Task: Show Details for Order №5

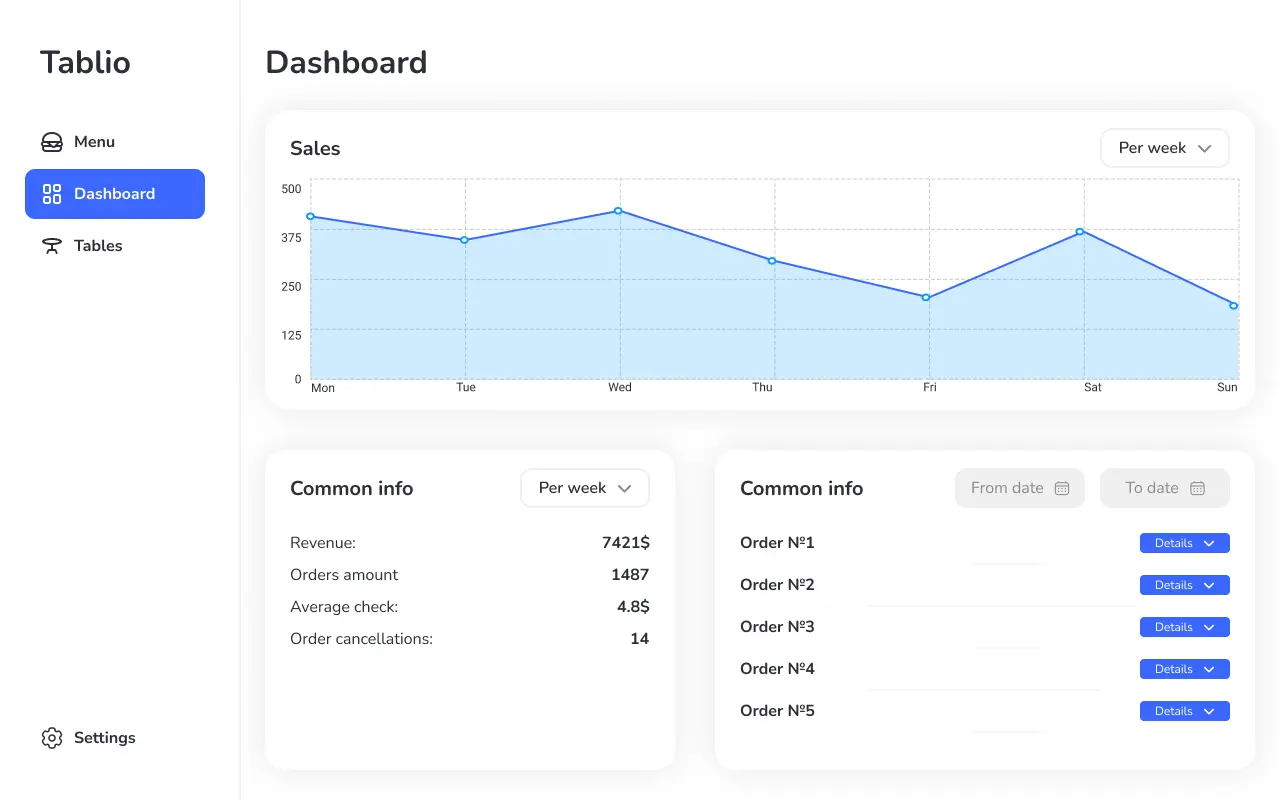Action: (x=1184, y=711)
